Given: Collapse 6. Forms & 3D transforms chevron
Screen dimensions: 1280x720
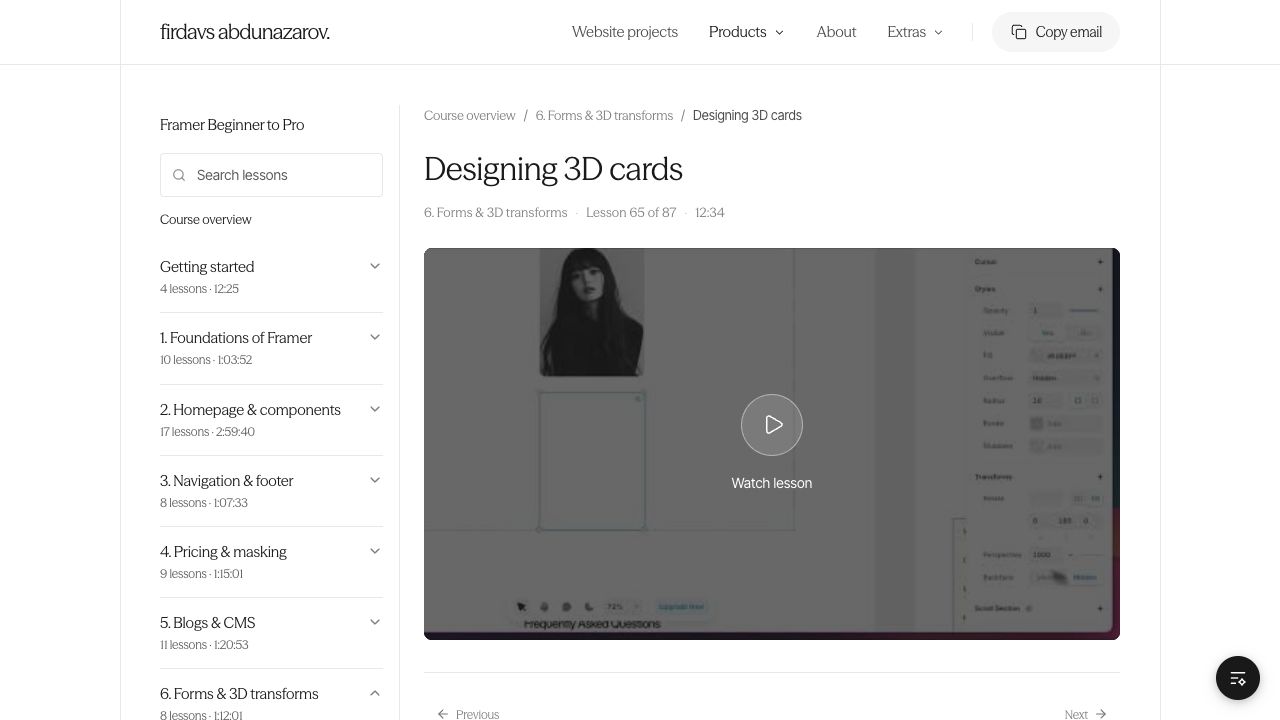Looking at the screenshot, I should (x=375, y=693).
